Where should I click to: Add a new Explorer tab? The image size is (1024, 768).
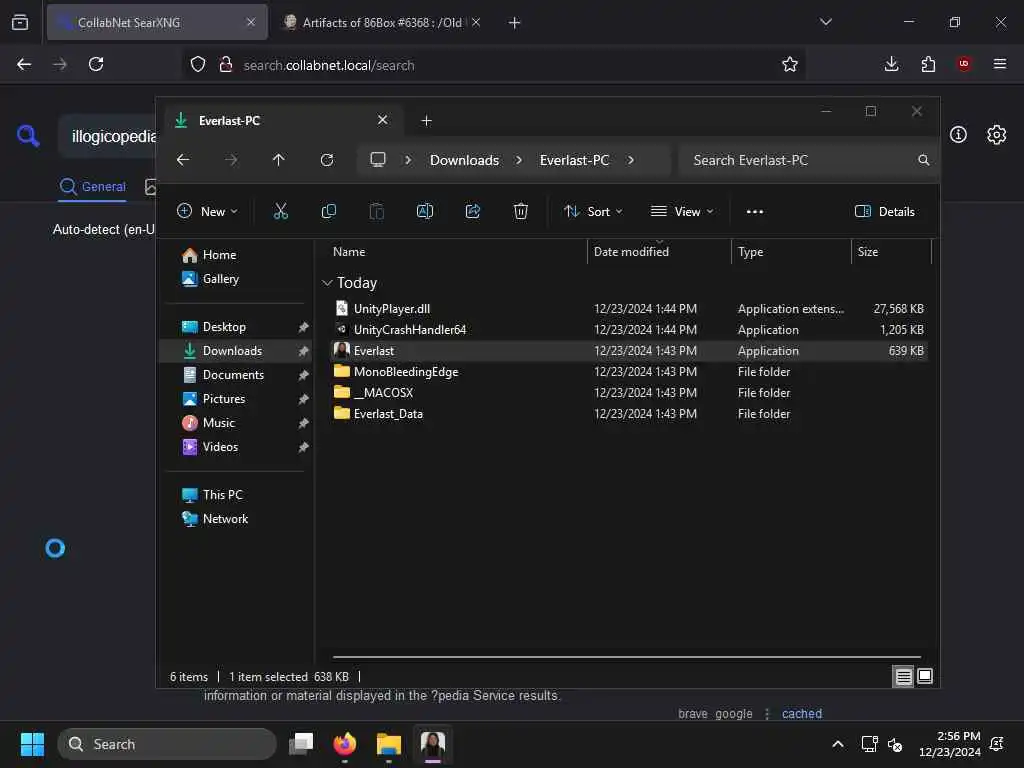pyautogui.click(x=426, y=121)
